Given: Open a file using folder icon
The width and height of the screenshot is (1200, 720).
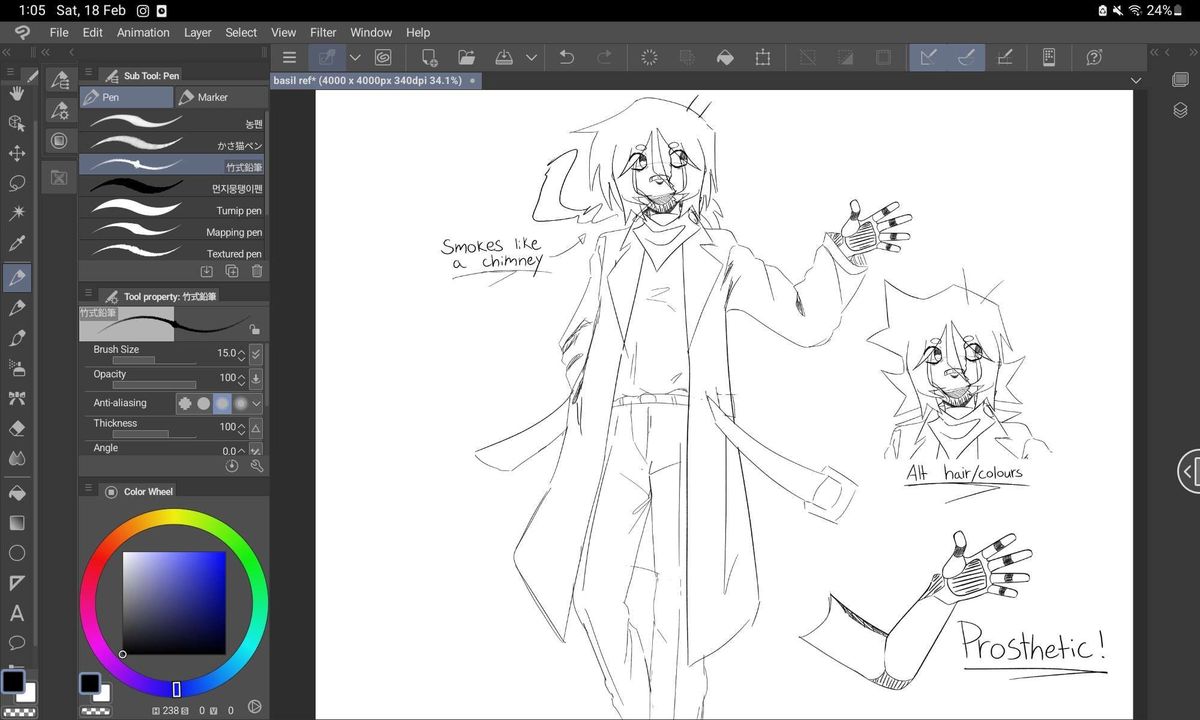Looking at the screenshot, I should point(466,57).
